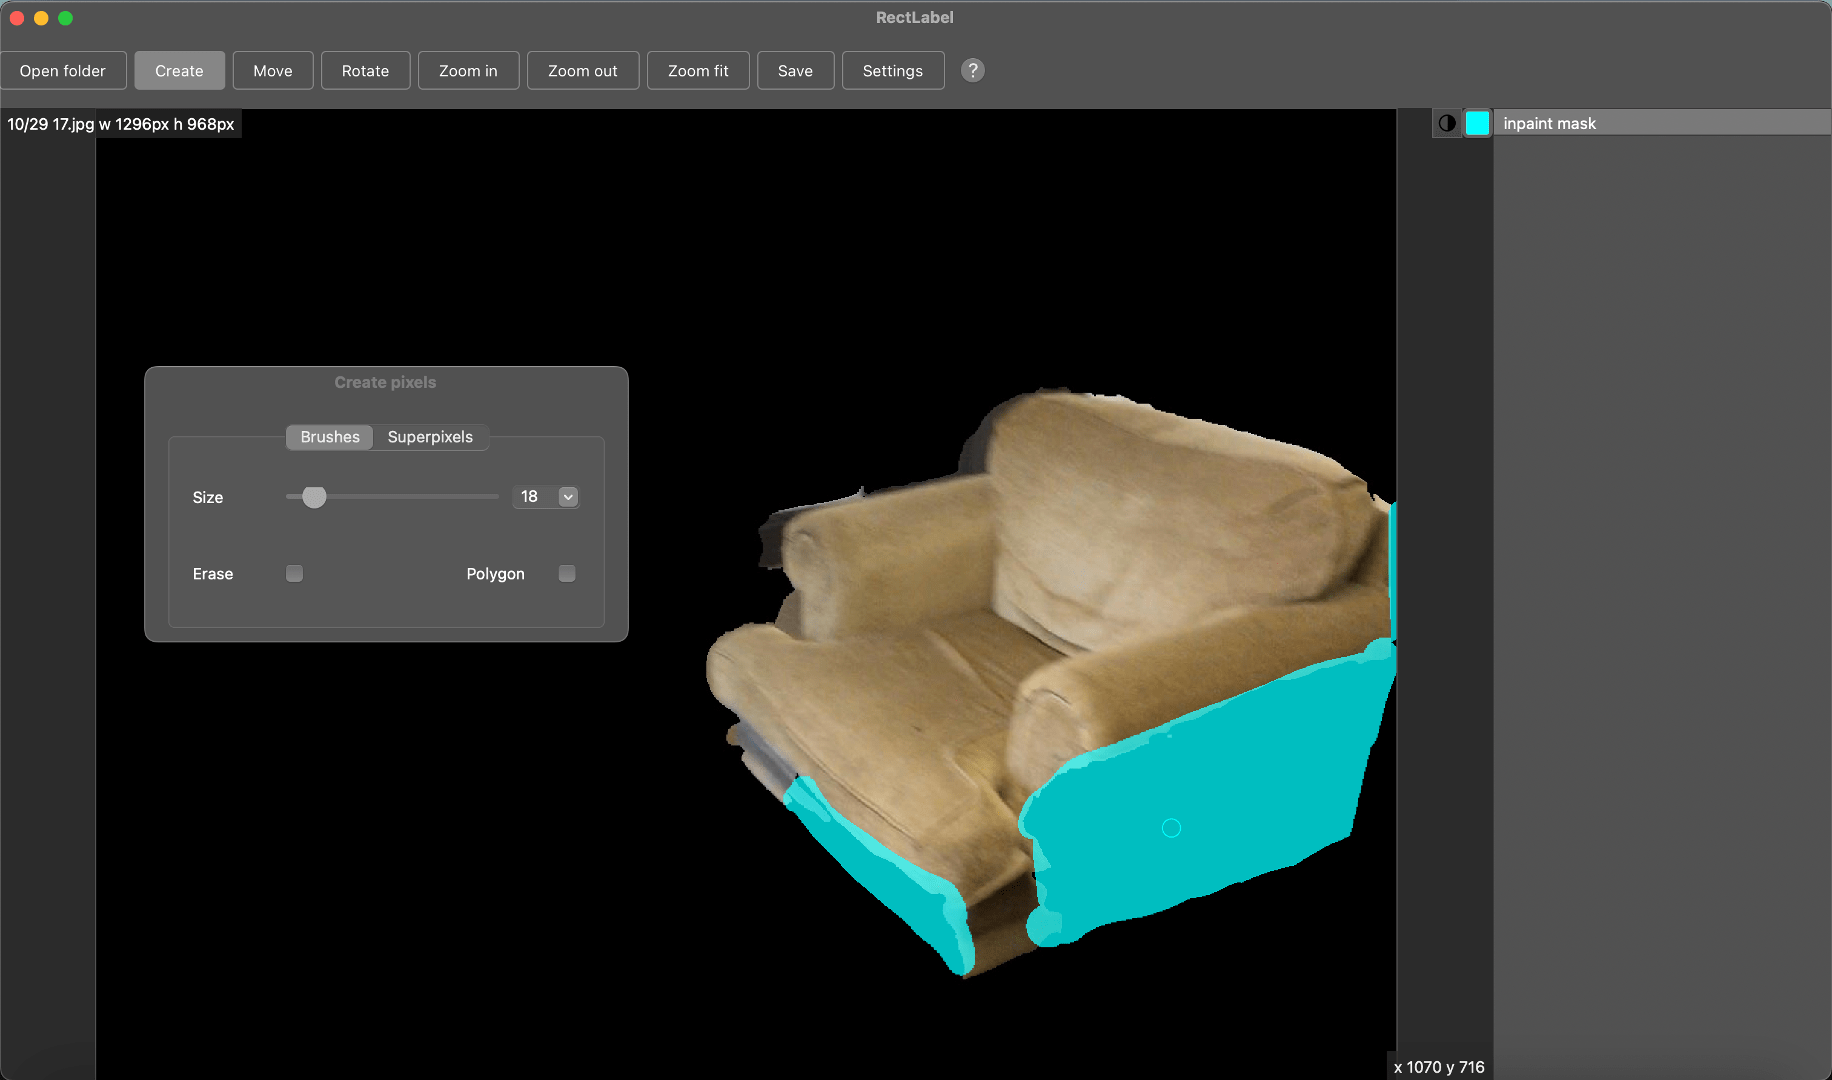
Task: Switch to the Superpixels tab
Action: (x=430, y=437)
